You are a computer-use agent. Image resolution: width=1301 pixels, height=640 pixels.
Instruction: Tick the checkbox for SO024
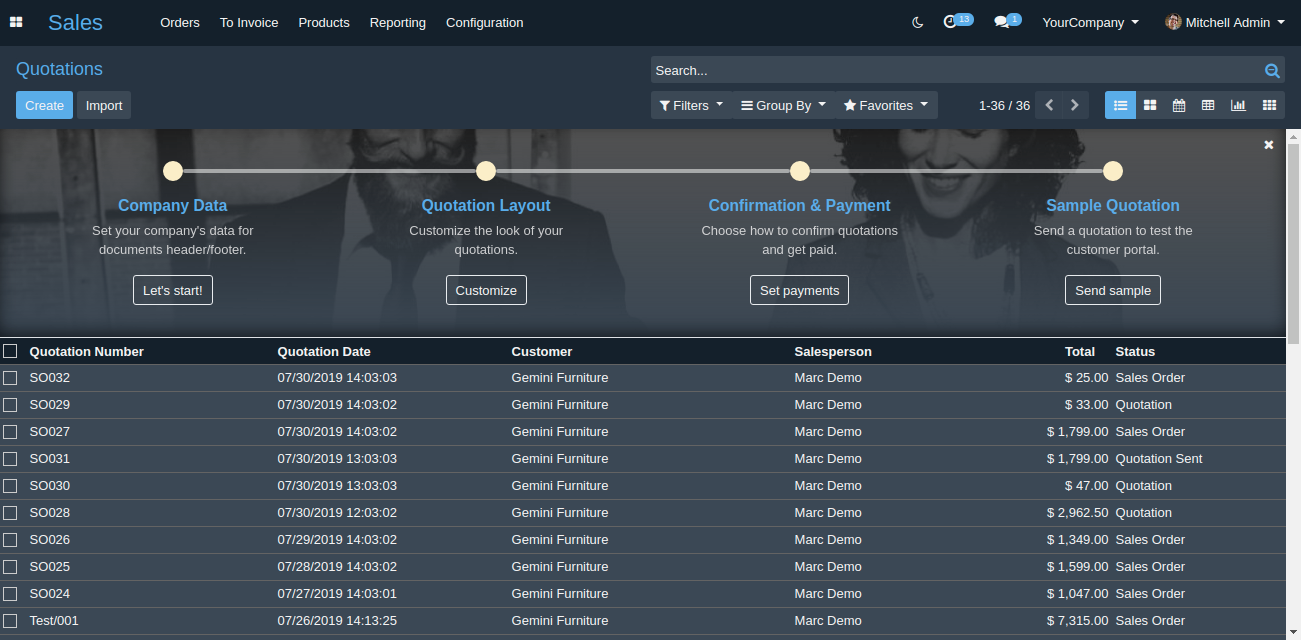coord(10,594)
